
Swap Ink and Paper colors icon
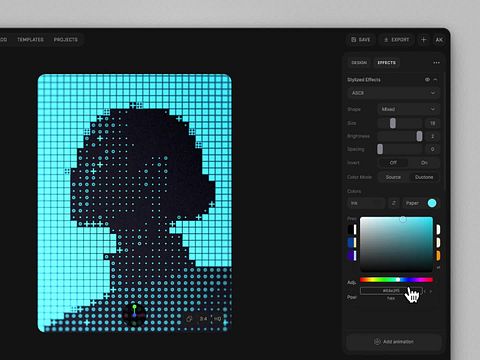coord(394,203)
